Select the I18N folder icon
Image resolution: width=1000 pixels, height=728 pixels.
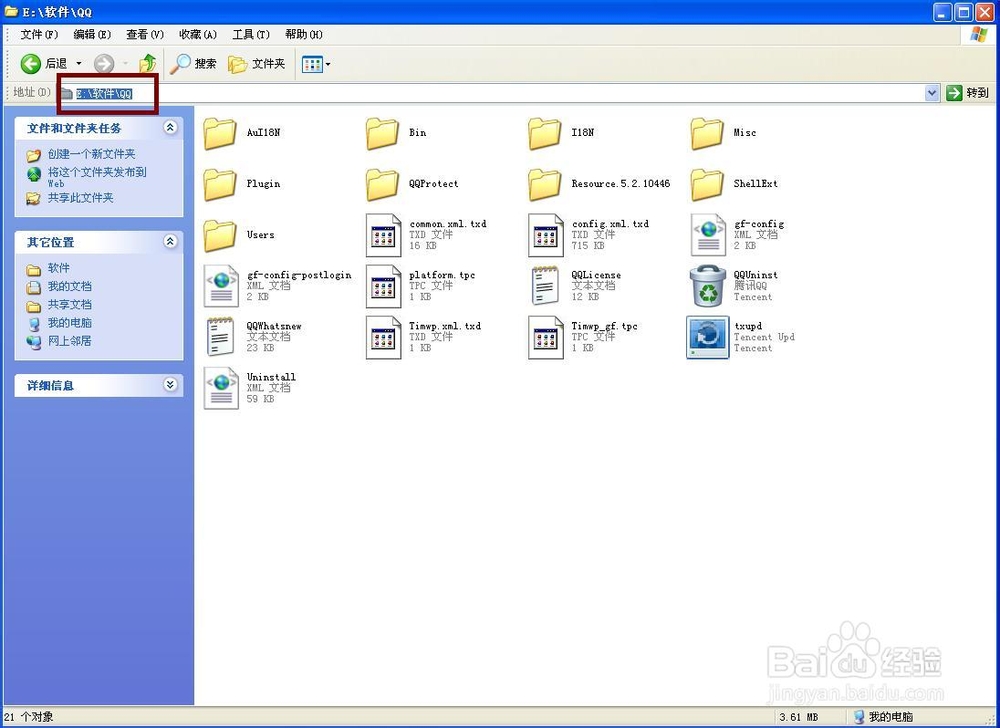pos(545,133)
